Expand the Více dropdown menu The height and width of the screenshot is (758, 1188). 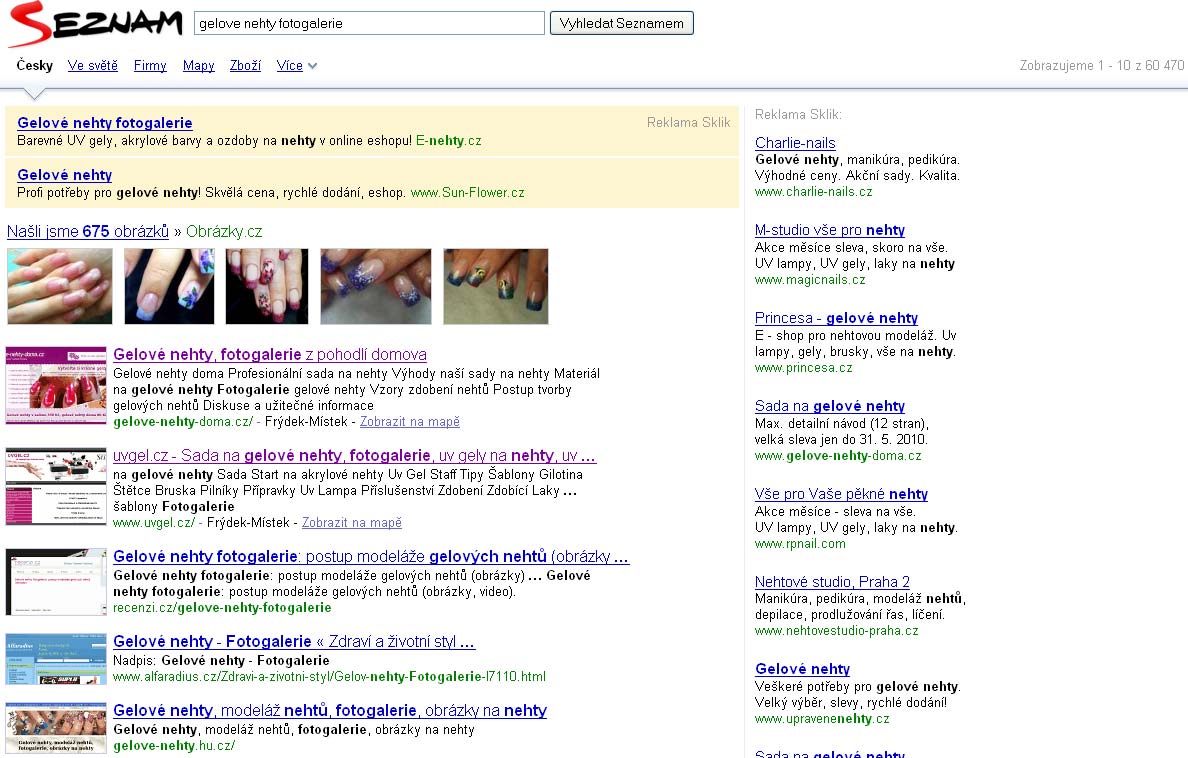(296, 65)
